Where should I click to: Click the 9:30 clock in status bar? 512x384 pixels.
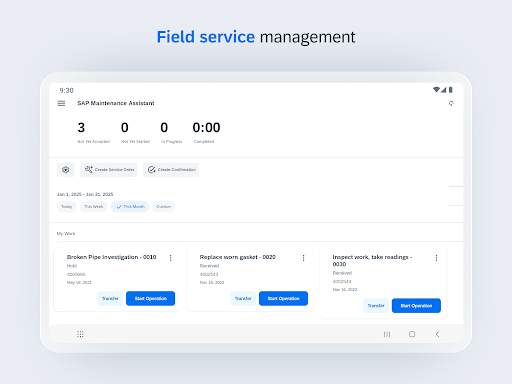(66, 90)
